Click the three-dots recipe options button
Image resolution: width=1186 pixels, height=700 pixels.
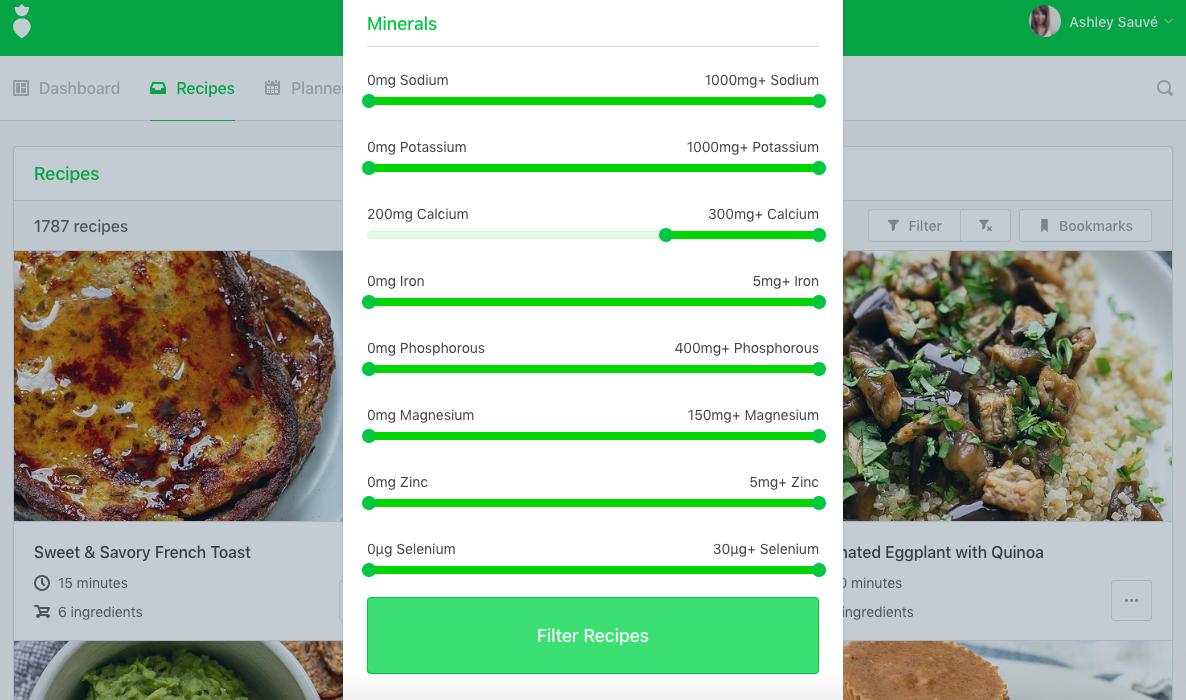(1132, 601)
